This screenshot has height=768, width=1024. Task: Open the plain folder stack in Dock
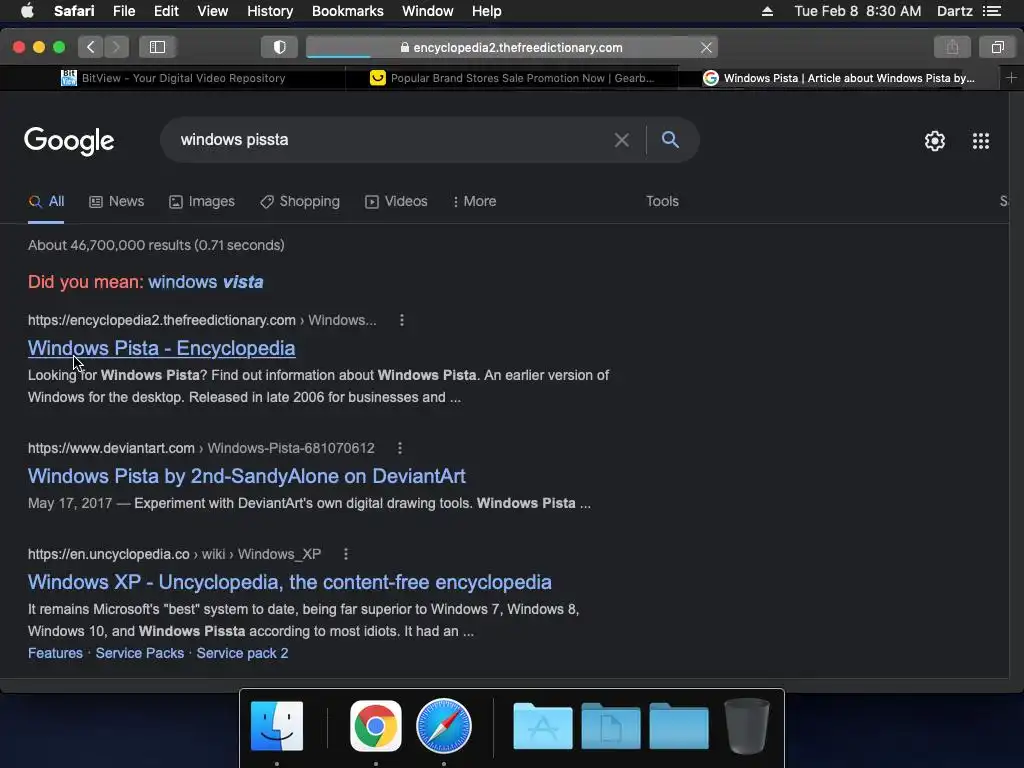(x=679, y=726)
